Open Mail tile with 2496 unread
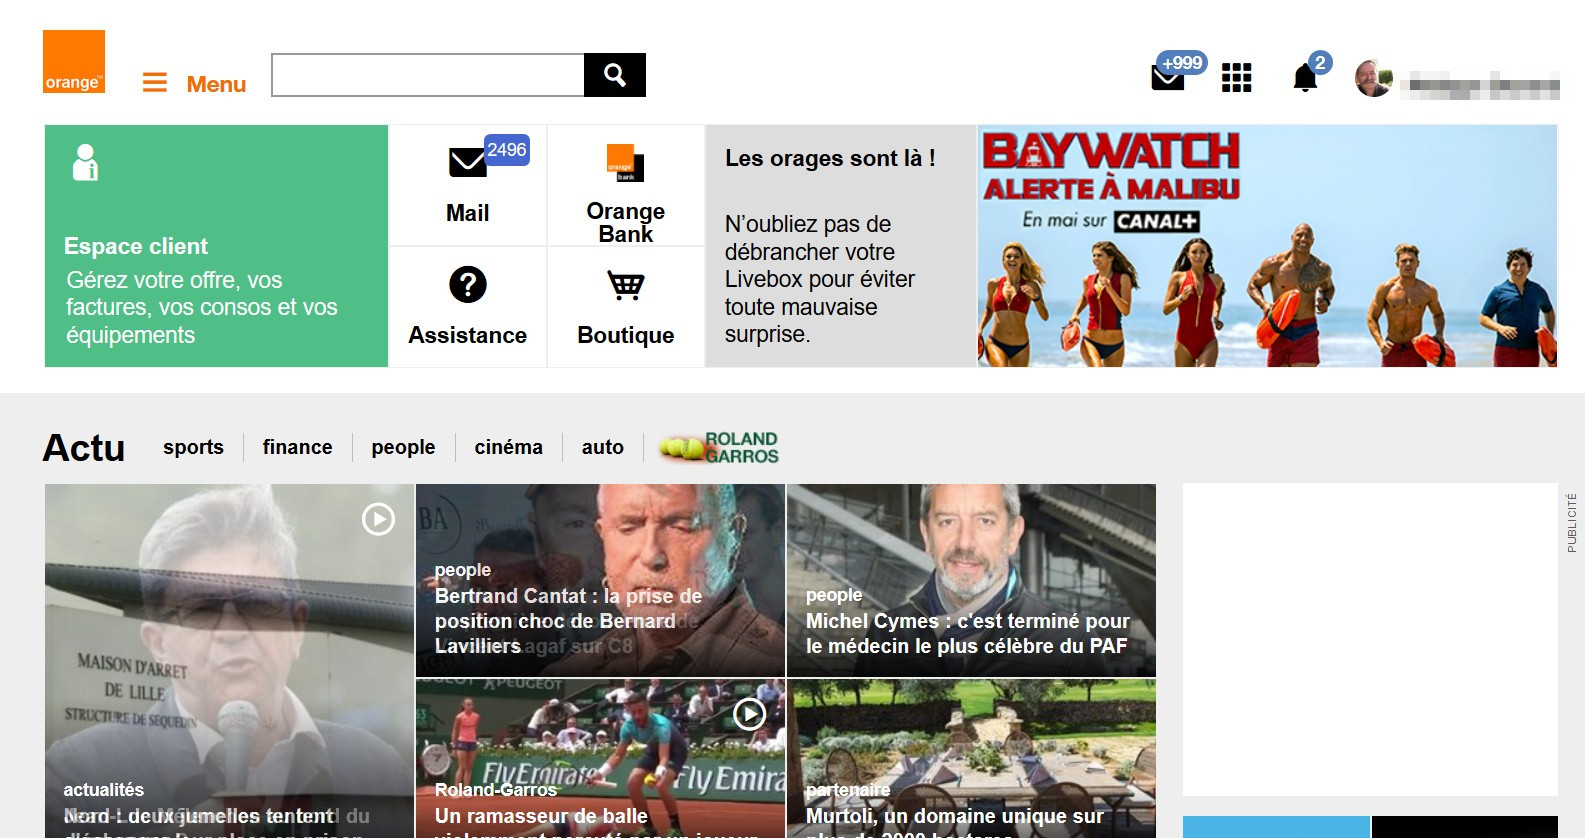The image size is (1585, 838). [467, 186]
